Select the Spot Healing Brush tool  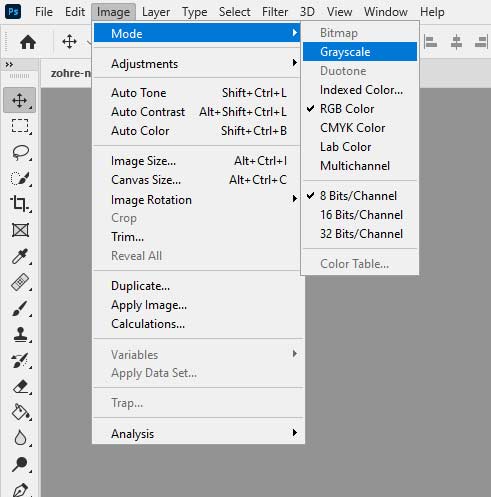point(20,282)
